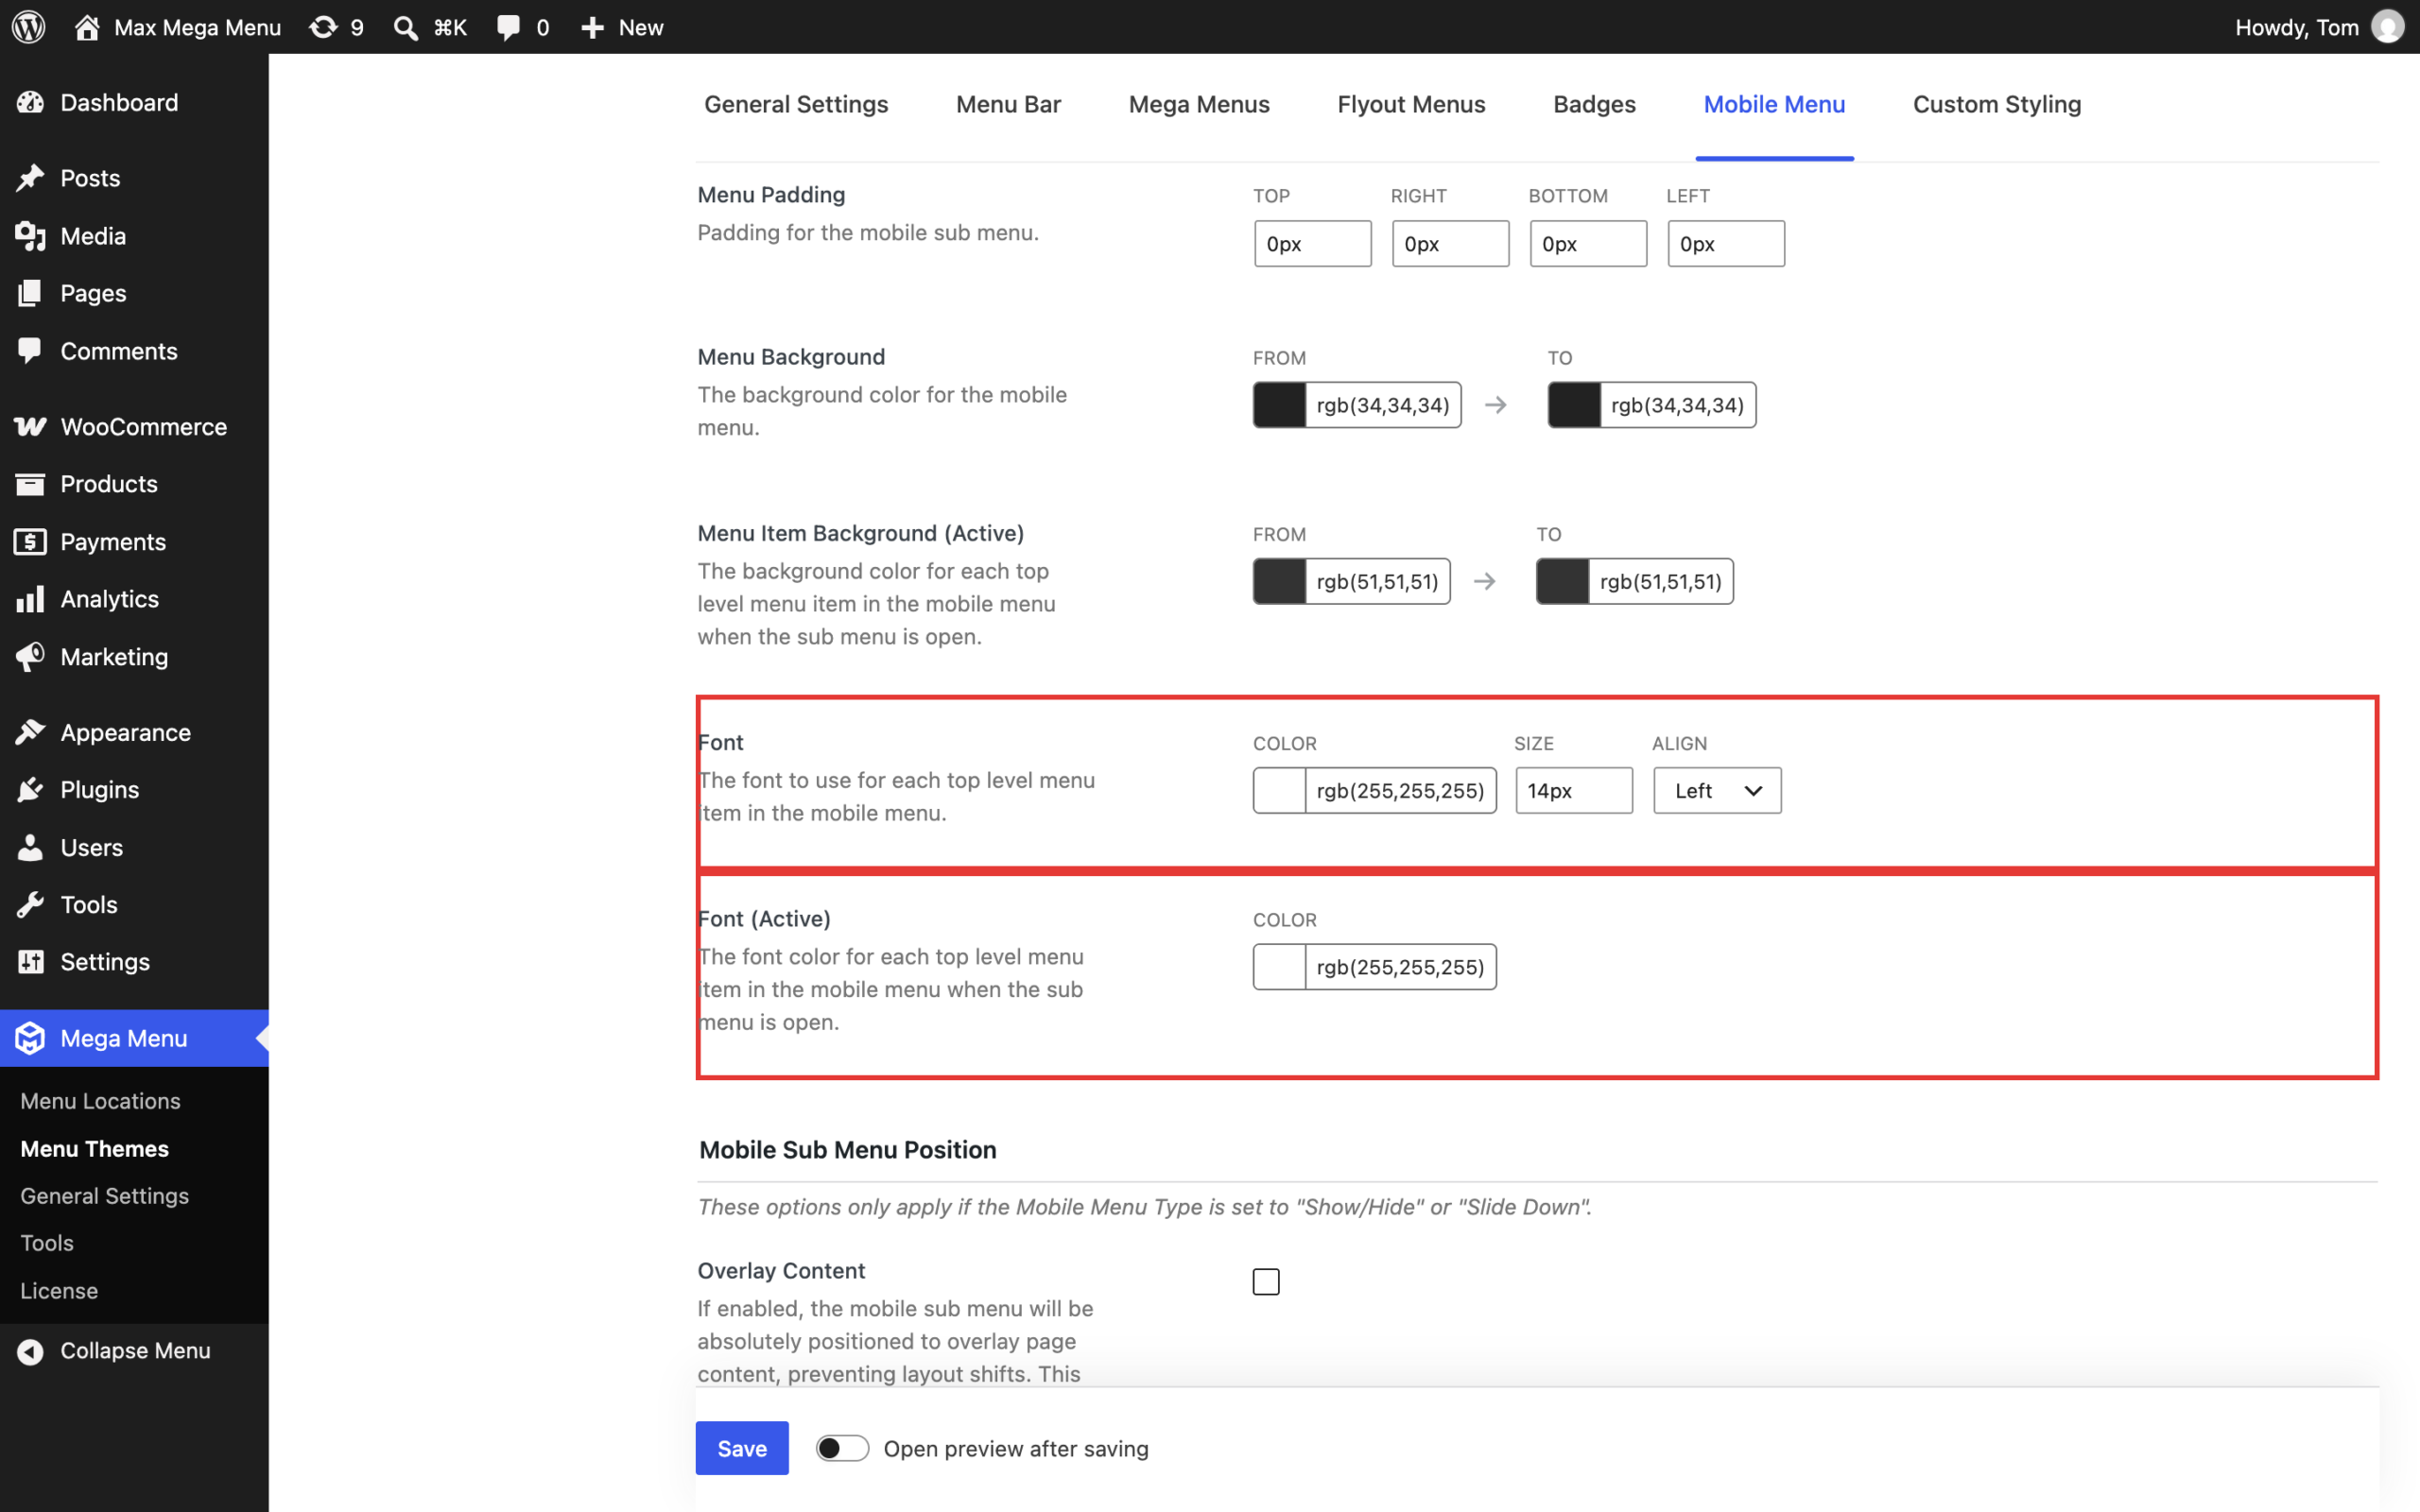Open the Posts pin icon
The width and height of the screenshot is (2420, 1512).
[30, 178]
